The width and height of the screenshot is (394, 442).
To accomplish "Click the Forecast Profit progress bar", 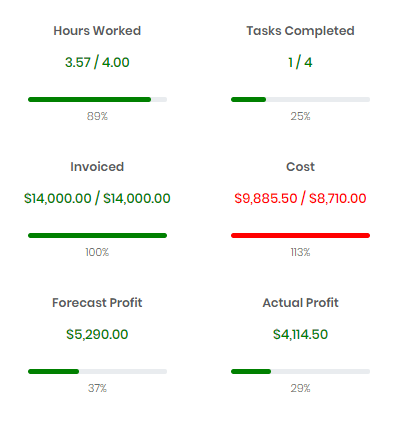I will [x=97, y=371].
